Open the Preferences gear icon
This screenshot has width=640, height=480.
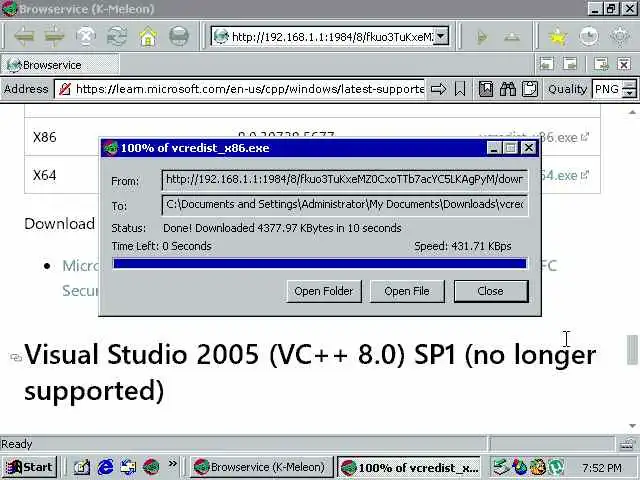620,37
